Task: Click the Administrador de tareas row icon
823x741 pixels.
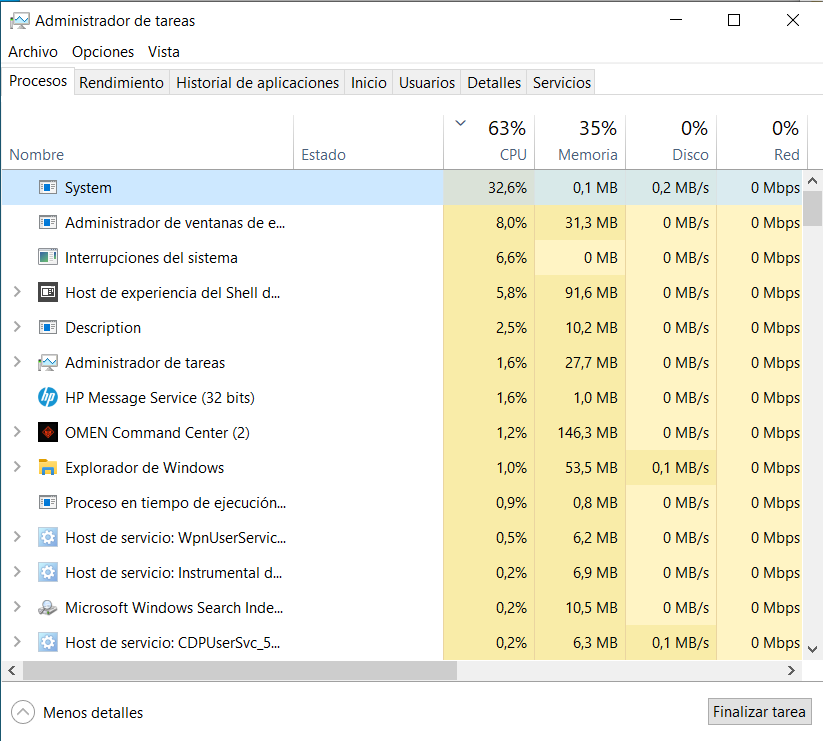Action: point(48,363)
